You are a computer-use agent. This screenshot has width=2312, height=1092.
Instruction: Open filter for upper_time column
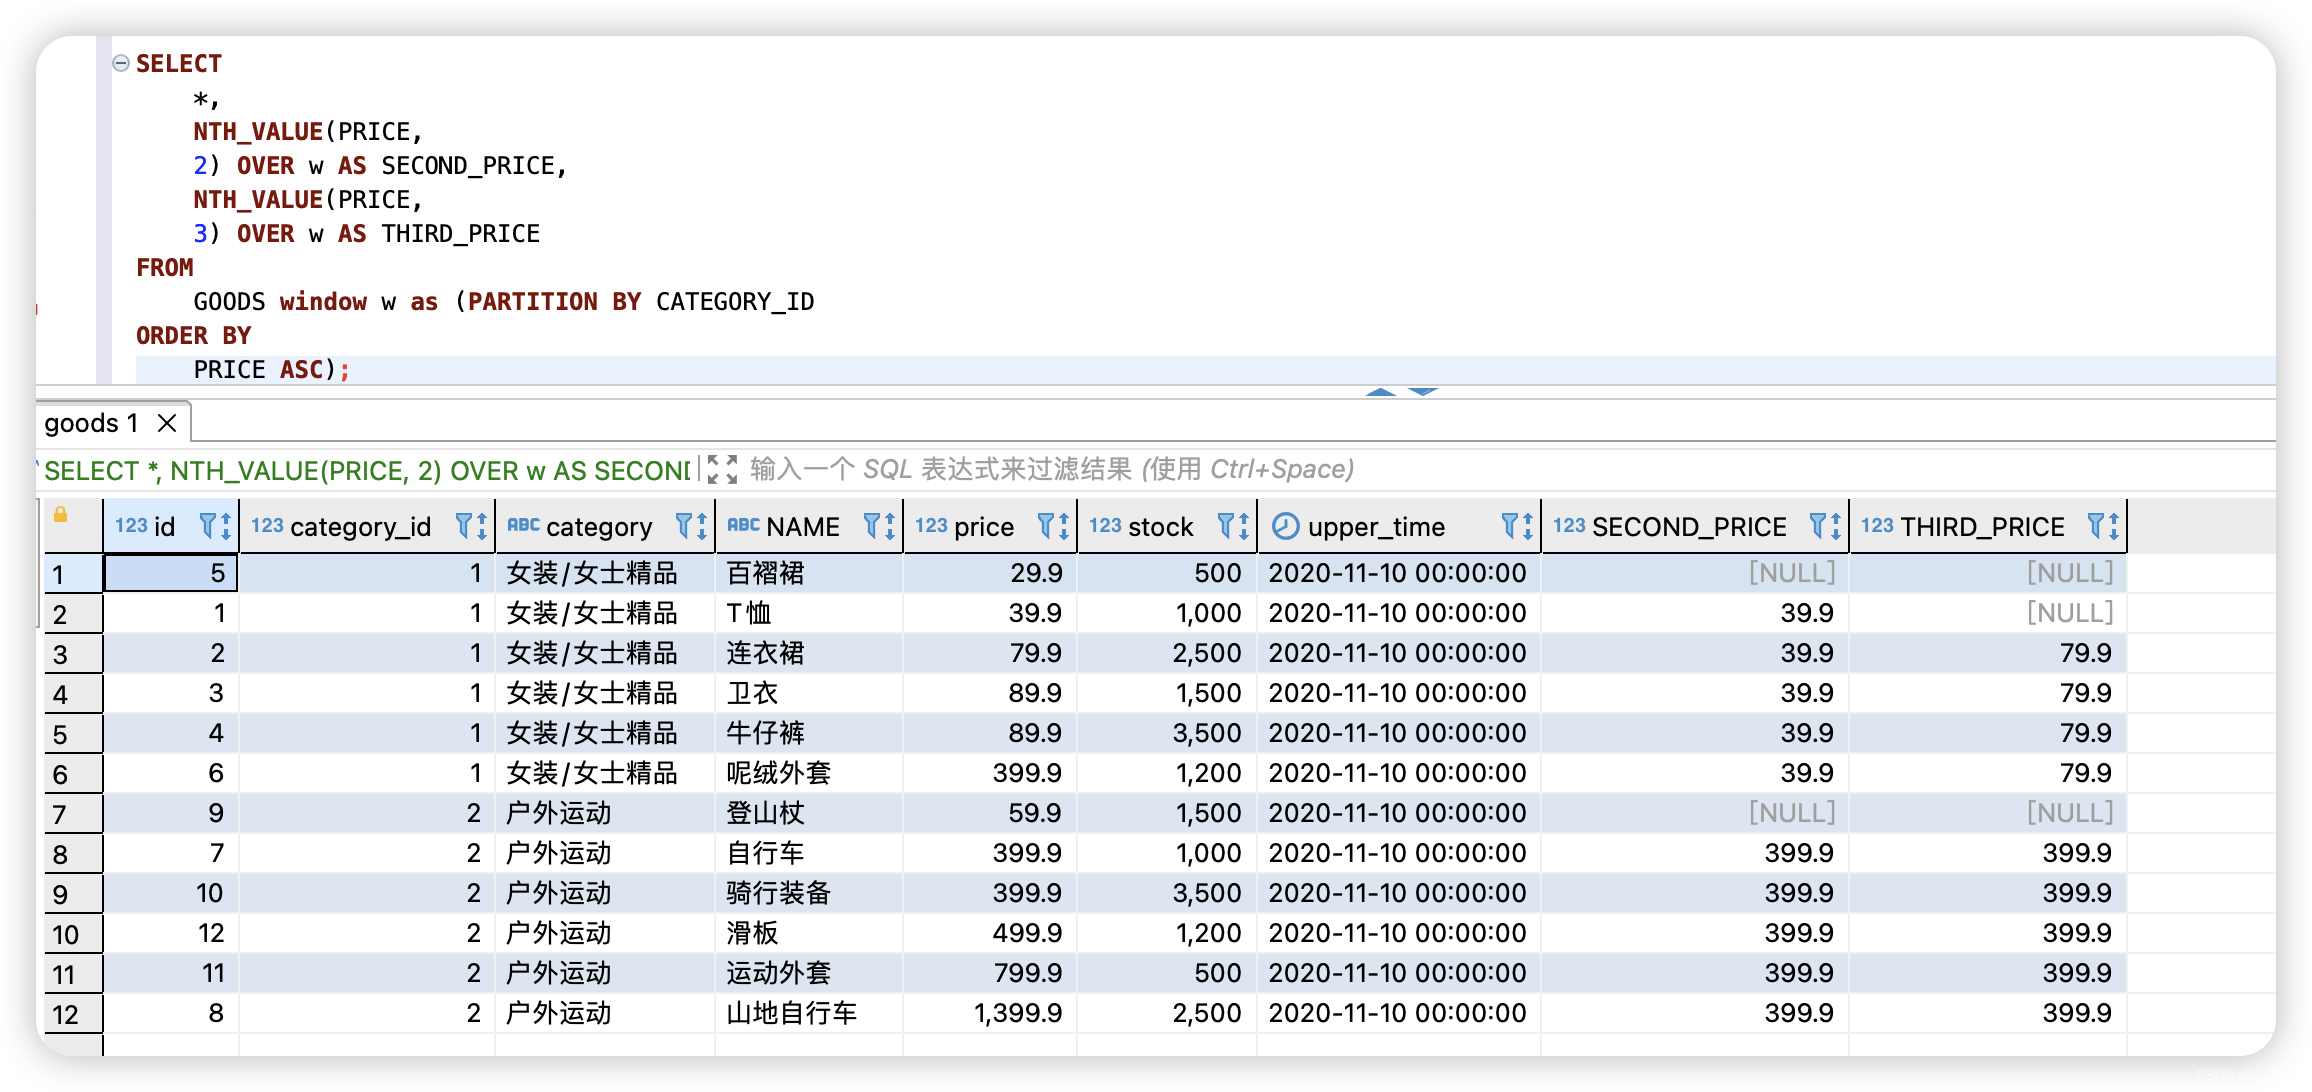click(1510, 525)
